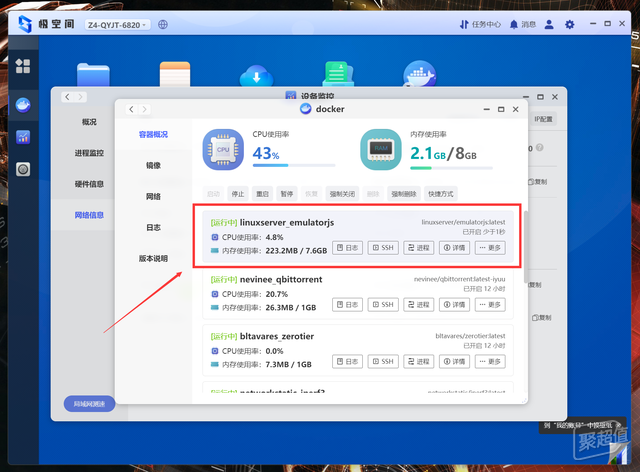Open the settings gear icon
This screenshot has height=472, width=640.
pos(569,24)
